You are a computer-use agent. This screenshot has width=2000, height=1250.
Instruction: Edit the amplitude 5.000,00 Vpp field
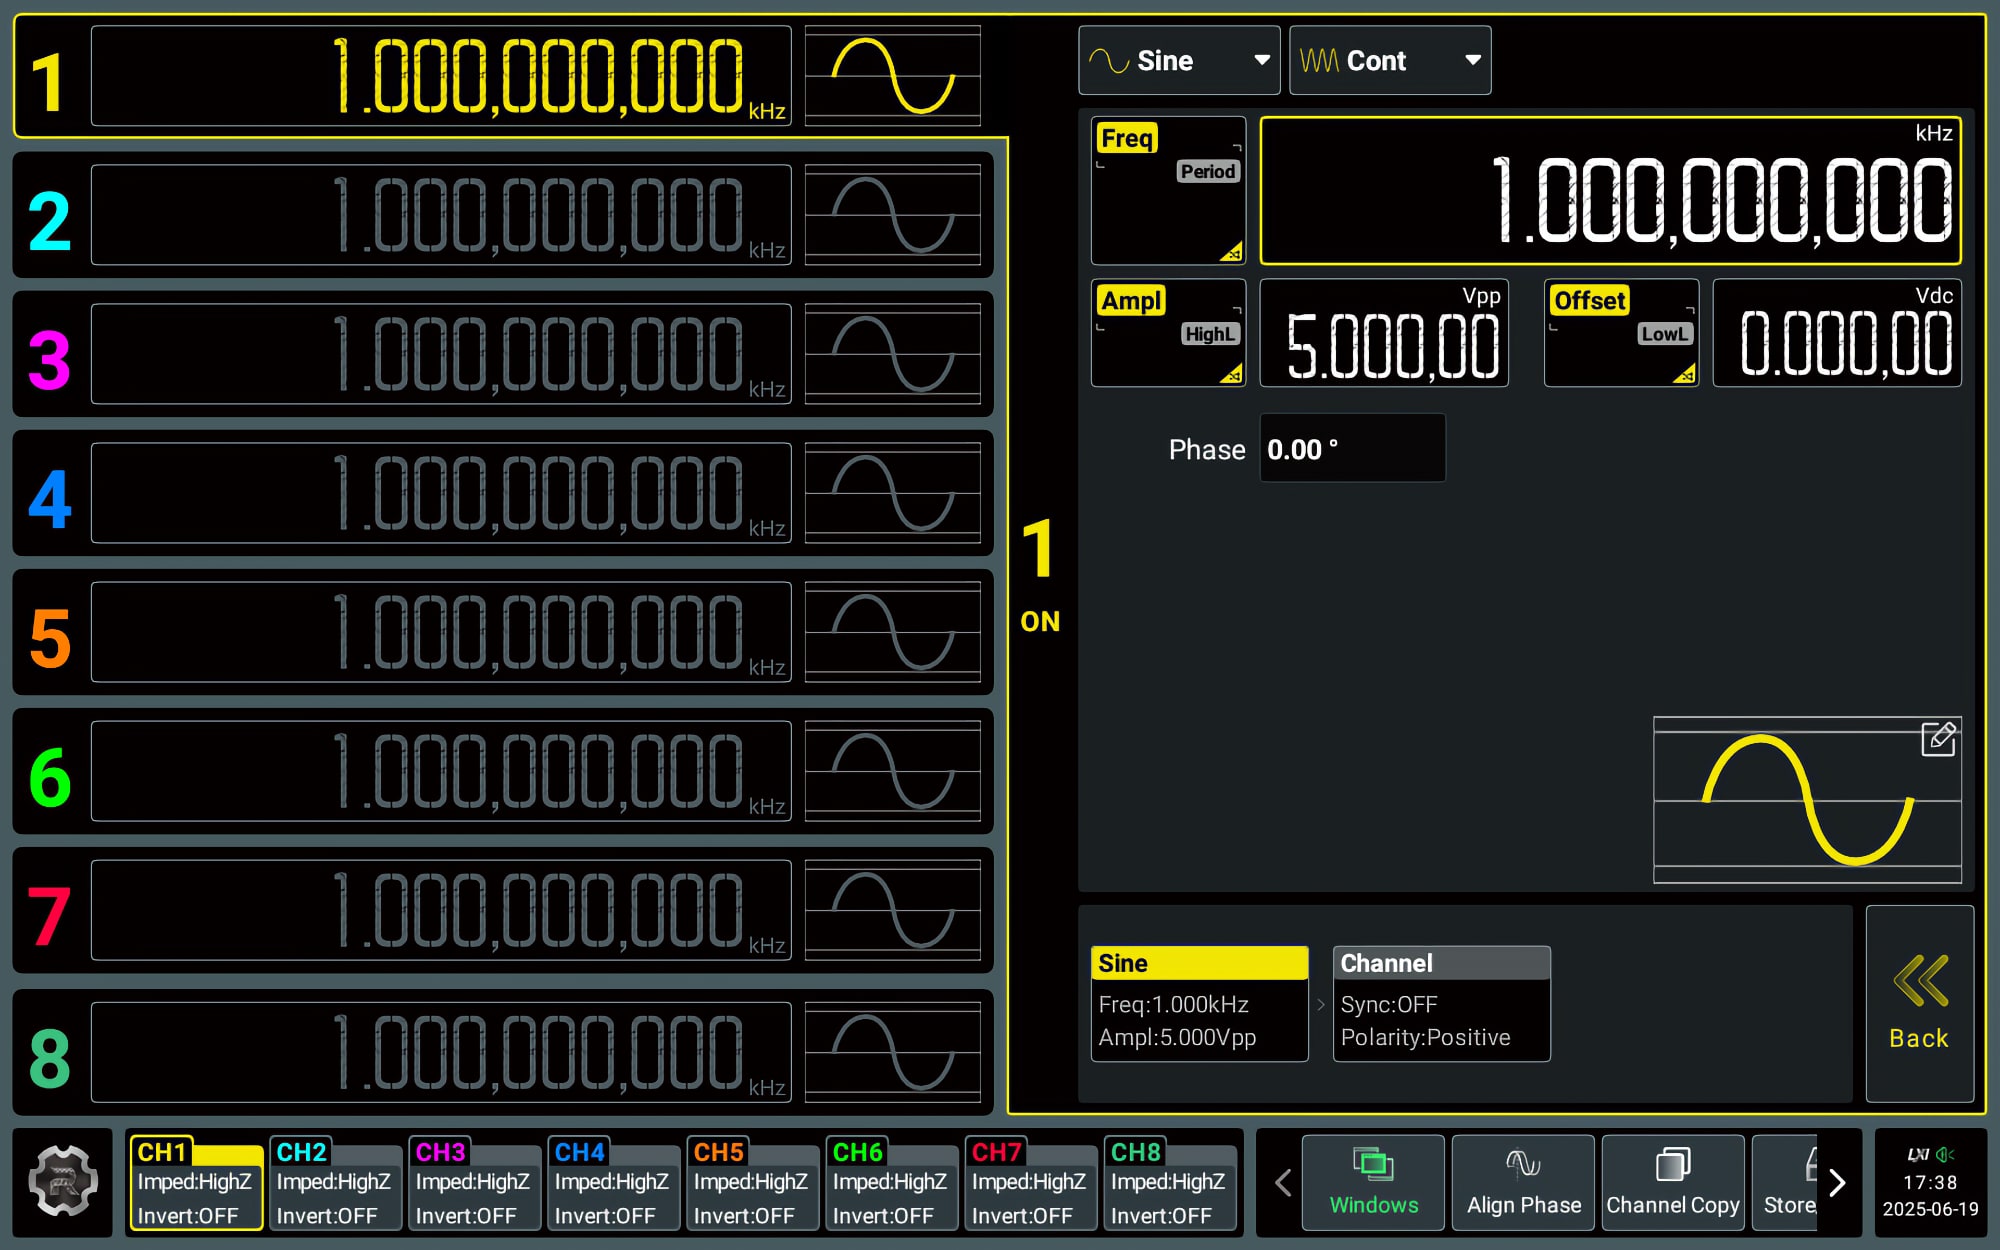point(1384,333)
